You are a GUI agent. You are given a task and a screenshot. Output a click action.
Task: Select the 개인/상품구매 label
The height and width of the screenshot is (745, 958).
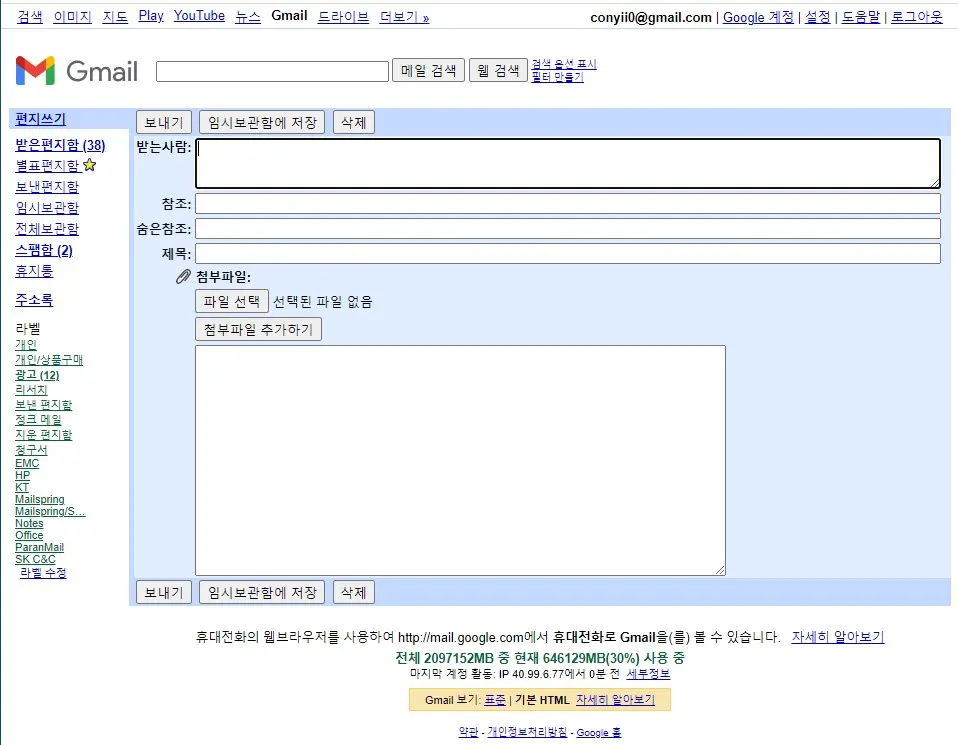coord(49,359)
